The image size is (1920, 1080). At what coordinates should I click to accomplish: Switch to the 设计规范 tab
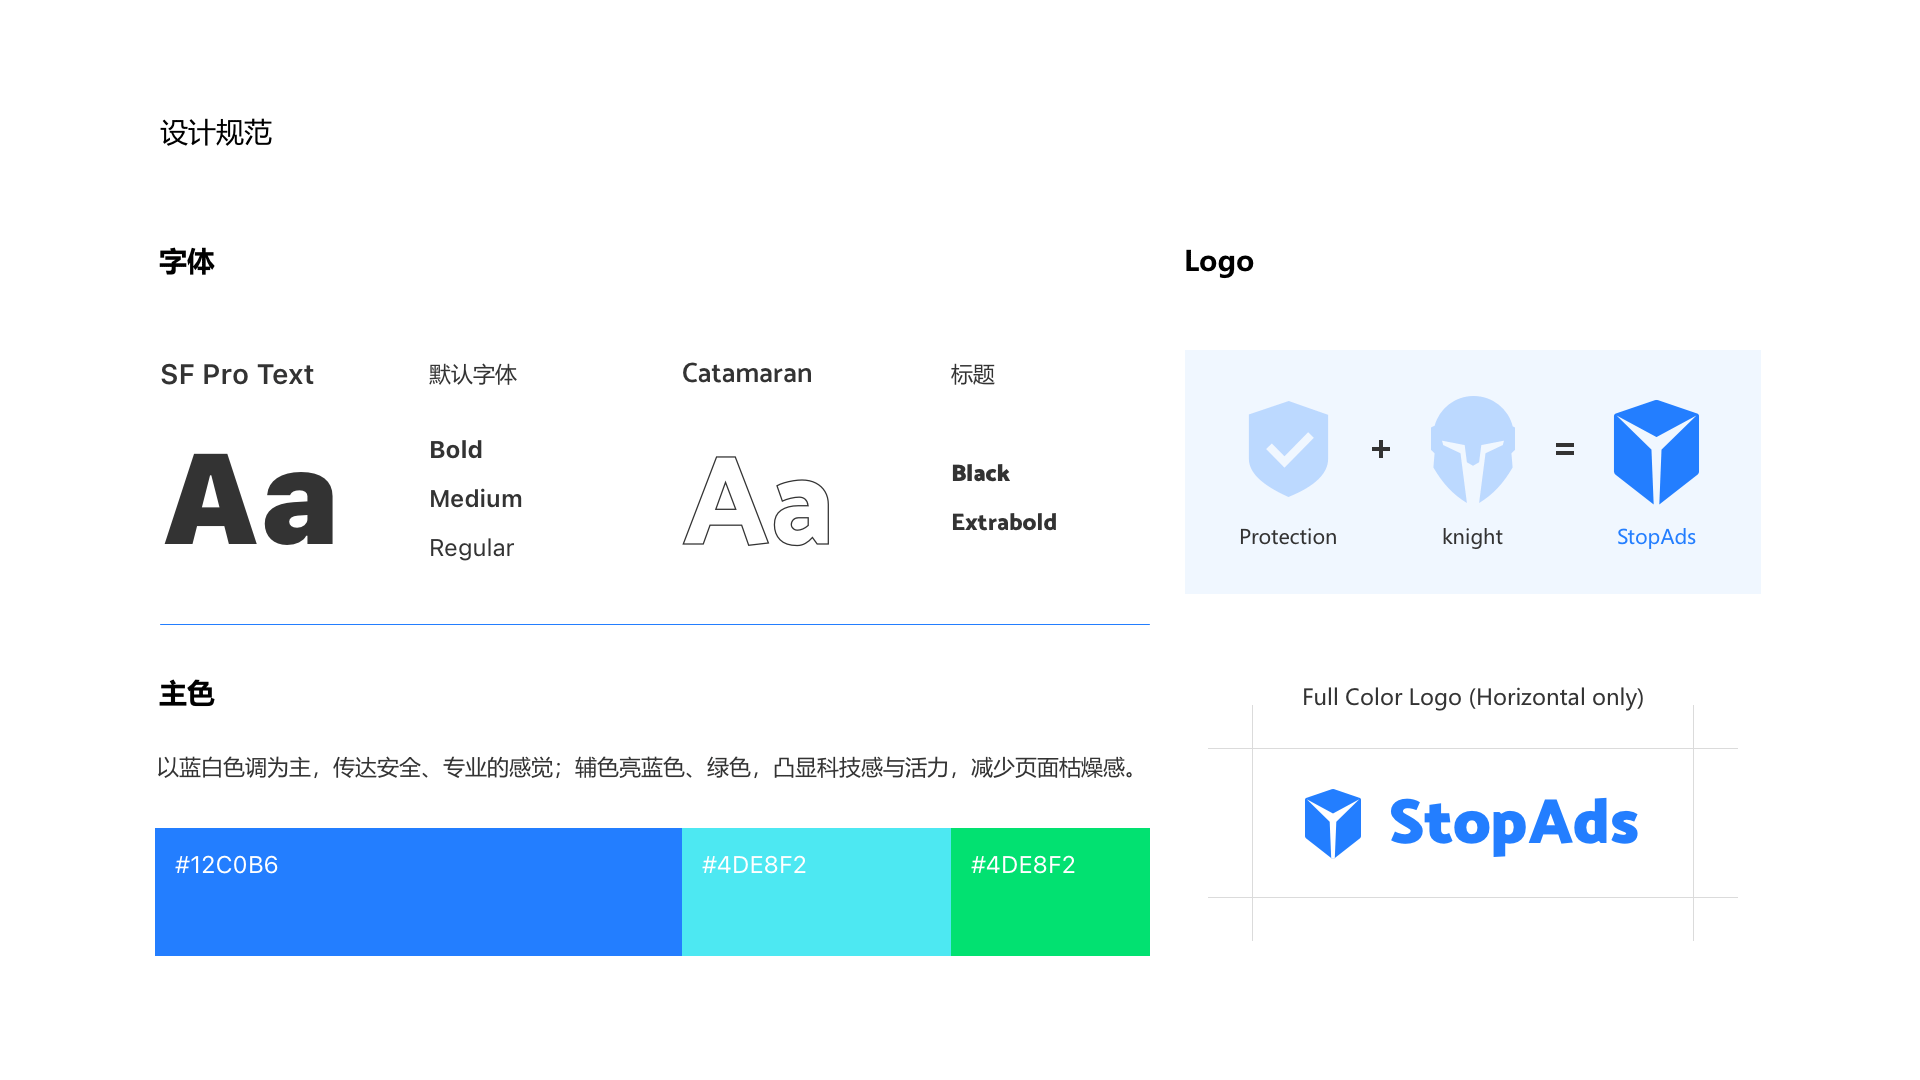pos(216,132)
